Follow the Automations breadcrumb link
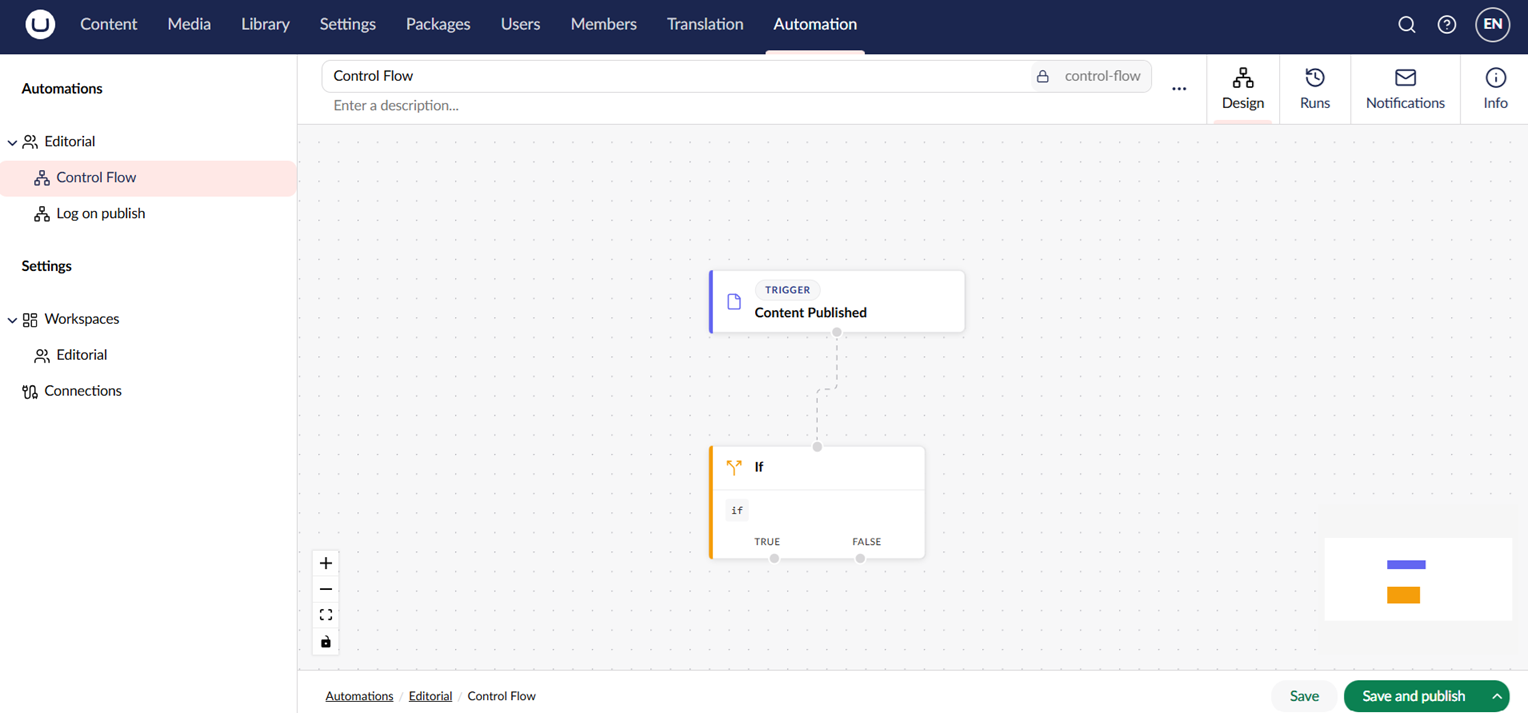 359,696
